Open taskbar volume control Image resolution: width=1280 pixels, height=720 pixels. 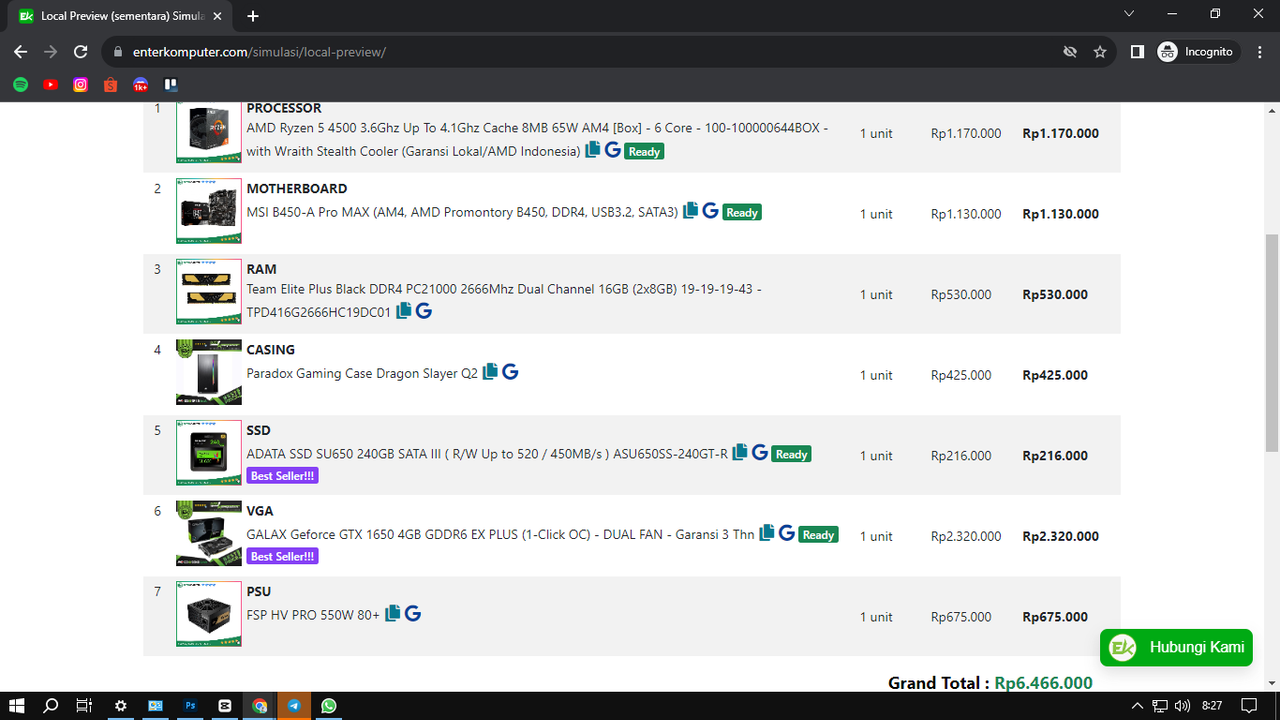(1183, 705)
